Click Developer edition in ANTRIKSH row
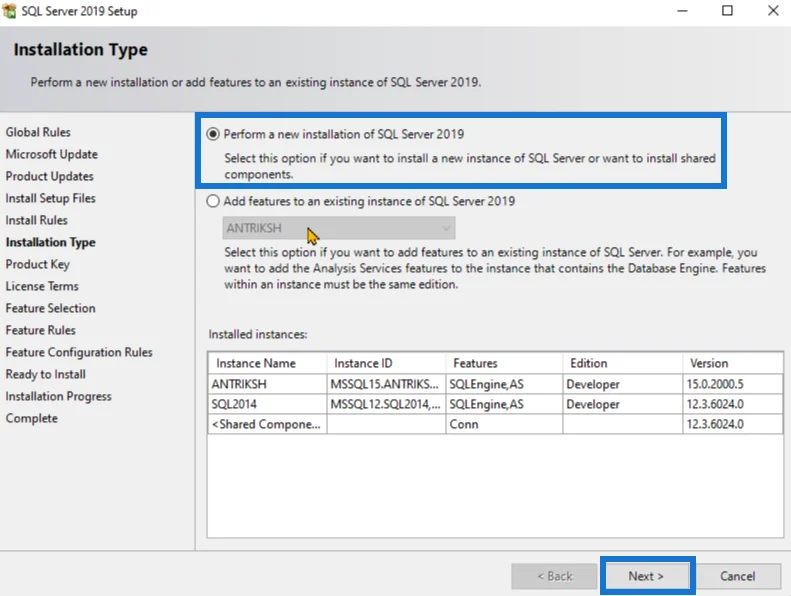The image size is (791, 596). coord(623,384)
